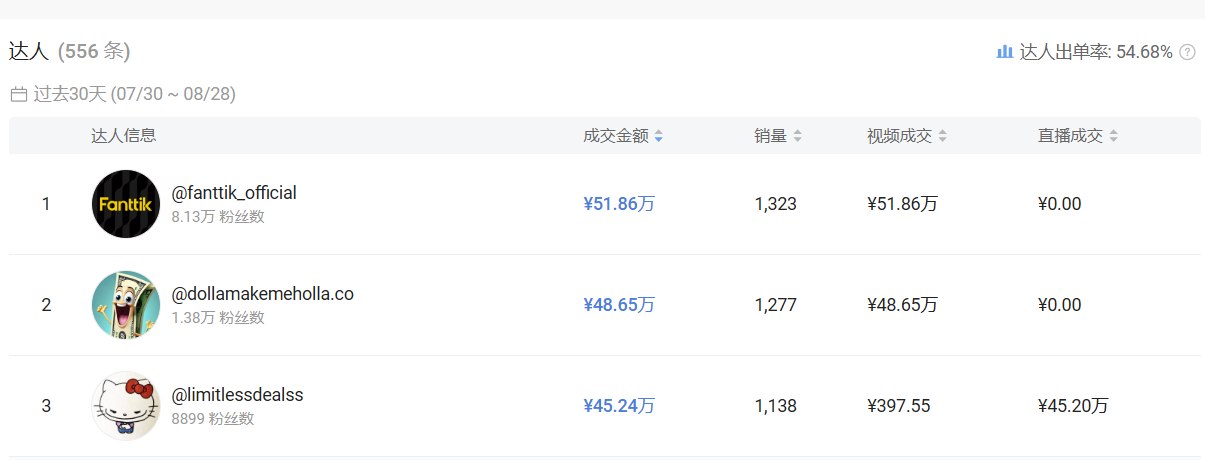Click the calendar icon beside 过去30天
The image size is (1205, 460).
19,94
